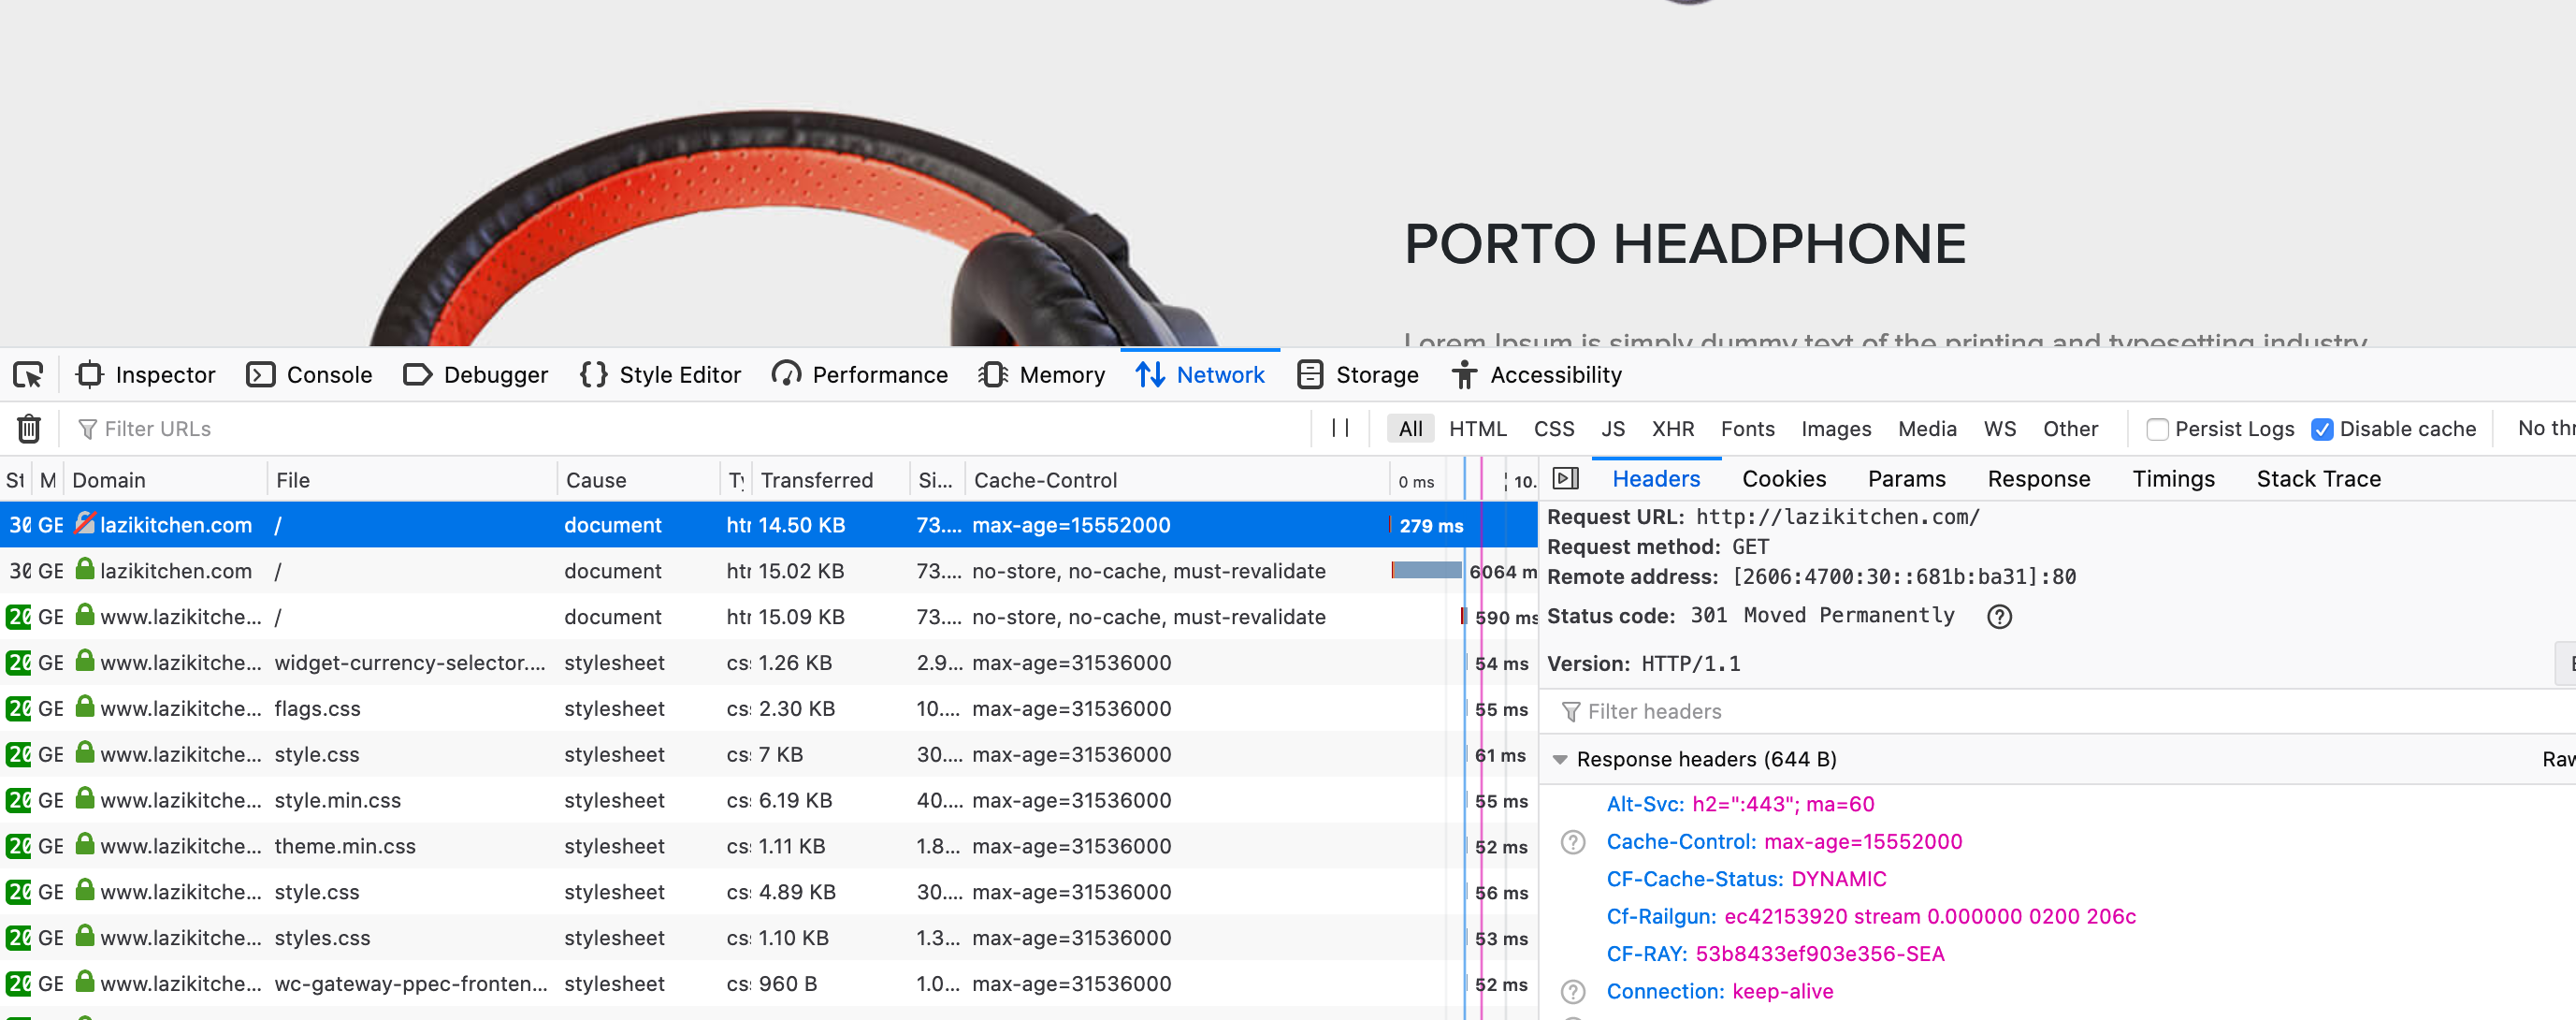Open the Response details tab
This screenshot has width=2576, height=1020.
[2038, 479]
